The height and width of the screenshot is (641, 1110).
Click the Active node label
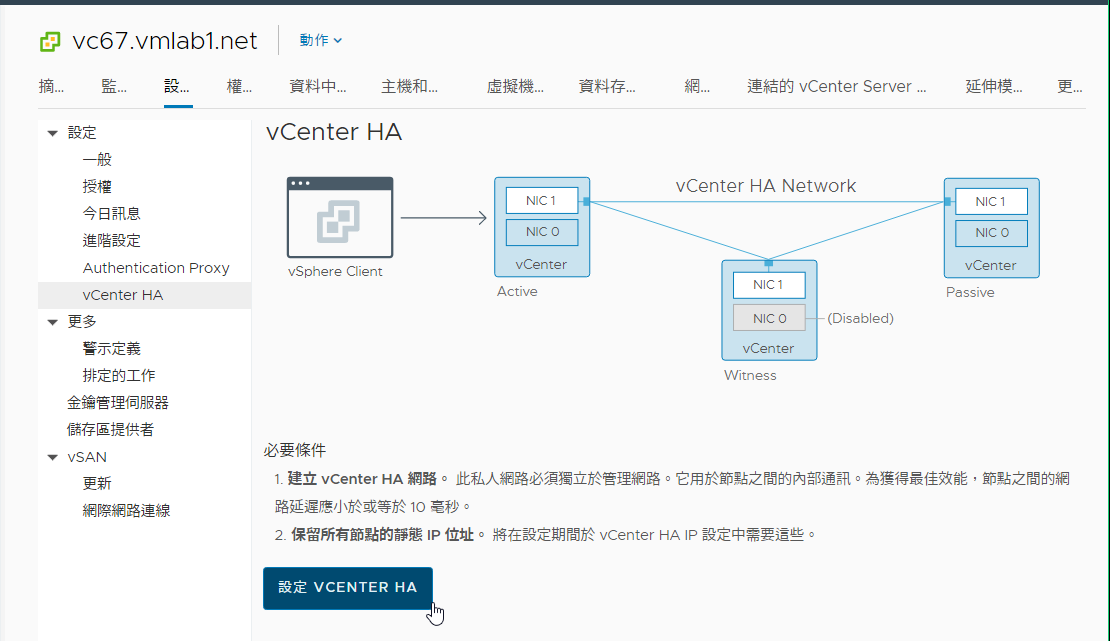517,292
